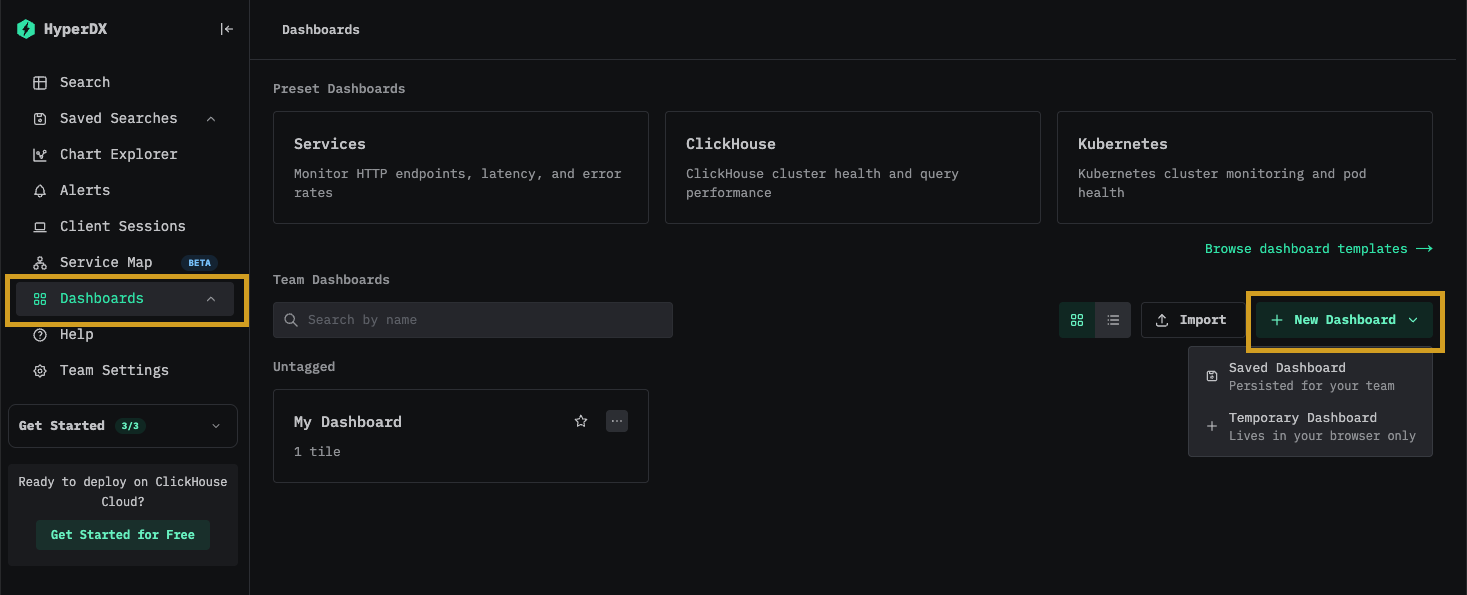Open the Kubernetes preset dashboard

(x=1244, y=167)
